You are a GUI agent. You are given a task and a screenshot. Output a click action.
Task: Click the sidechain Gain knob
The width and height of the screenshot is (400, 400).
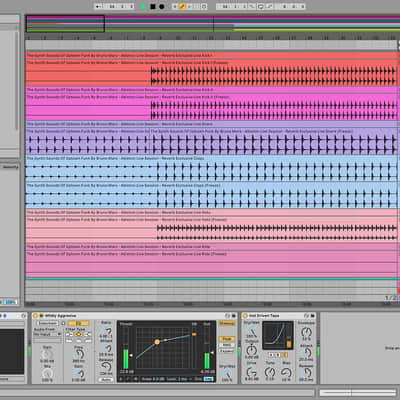pos(47,354)
